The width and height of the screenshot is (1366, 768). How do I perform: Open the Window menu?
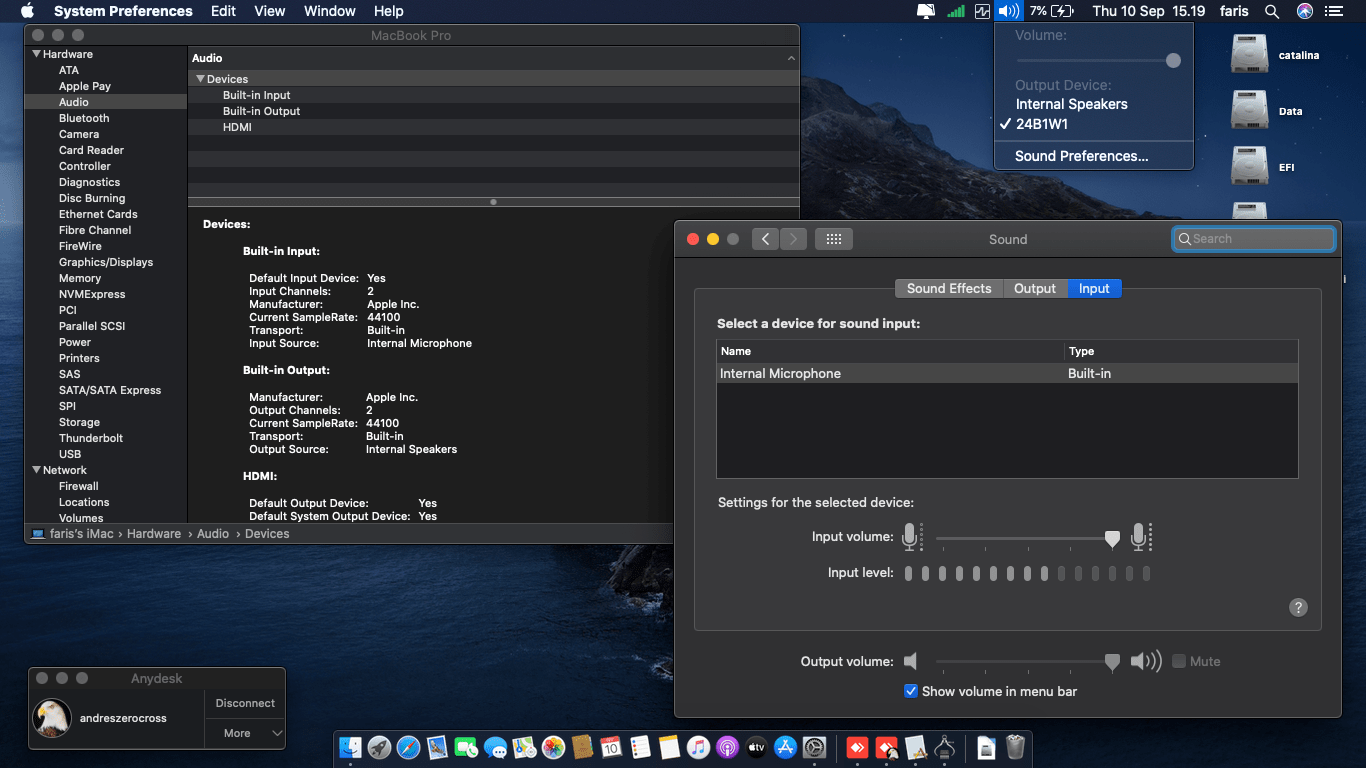[x=330, y=11]
